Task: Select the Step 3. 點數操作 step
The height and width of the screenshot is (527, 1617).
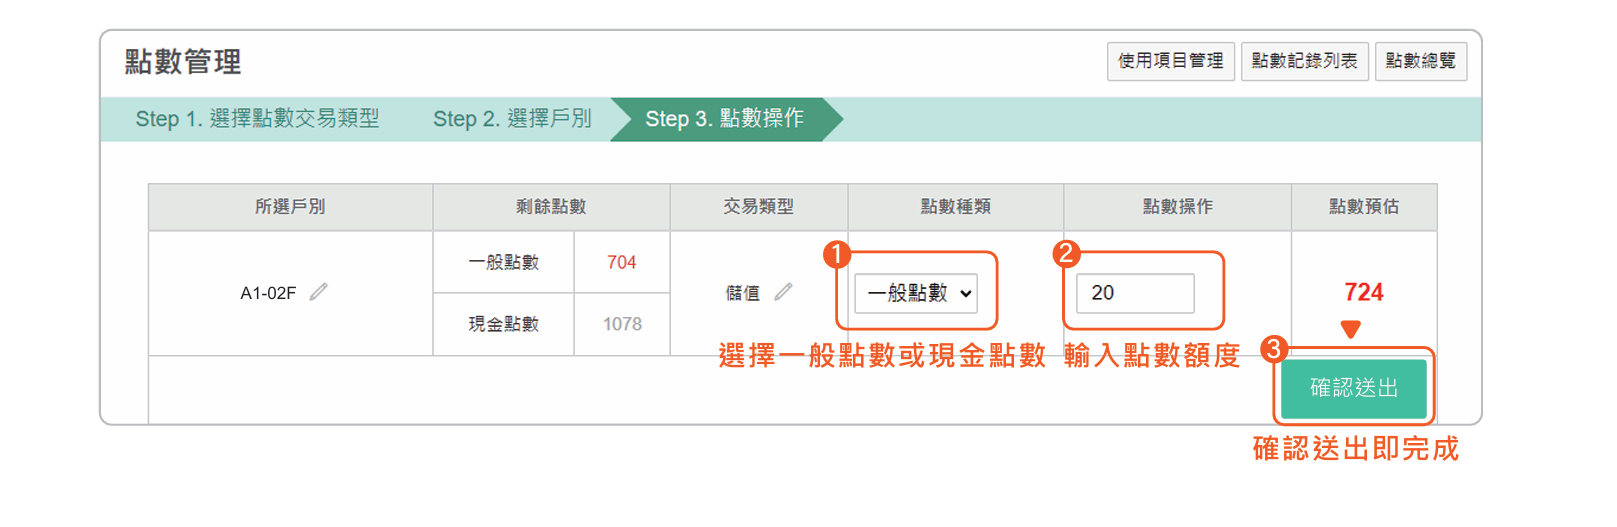Action: click(x=725, y=119)
